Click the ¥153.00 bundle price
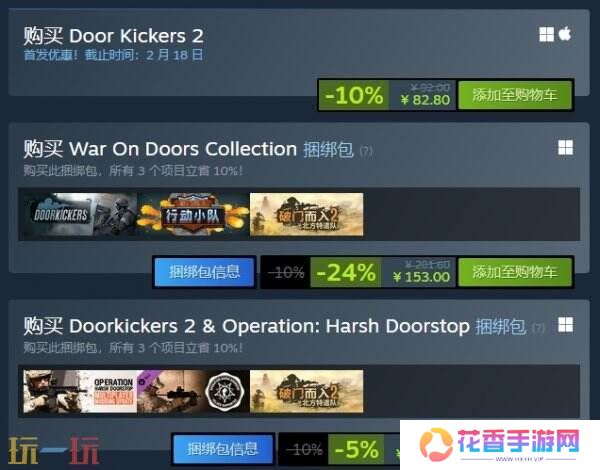 (422, 277)
